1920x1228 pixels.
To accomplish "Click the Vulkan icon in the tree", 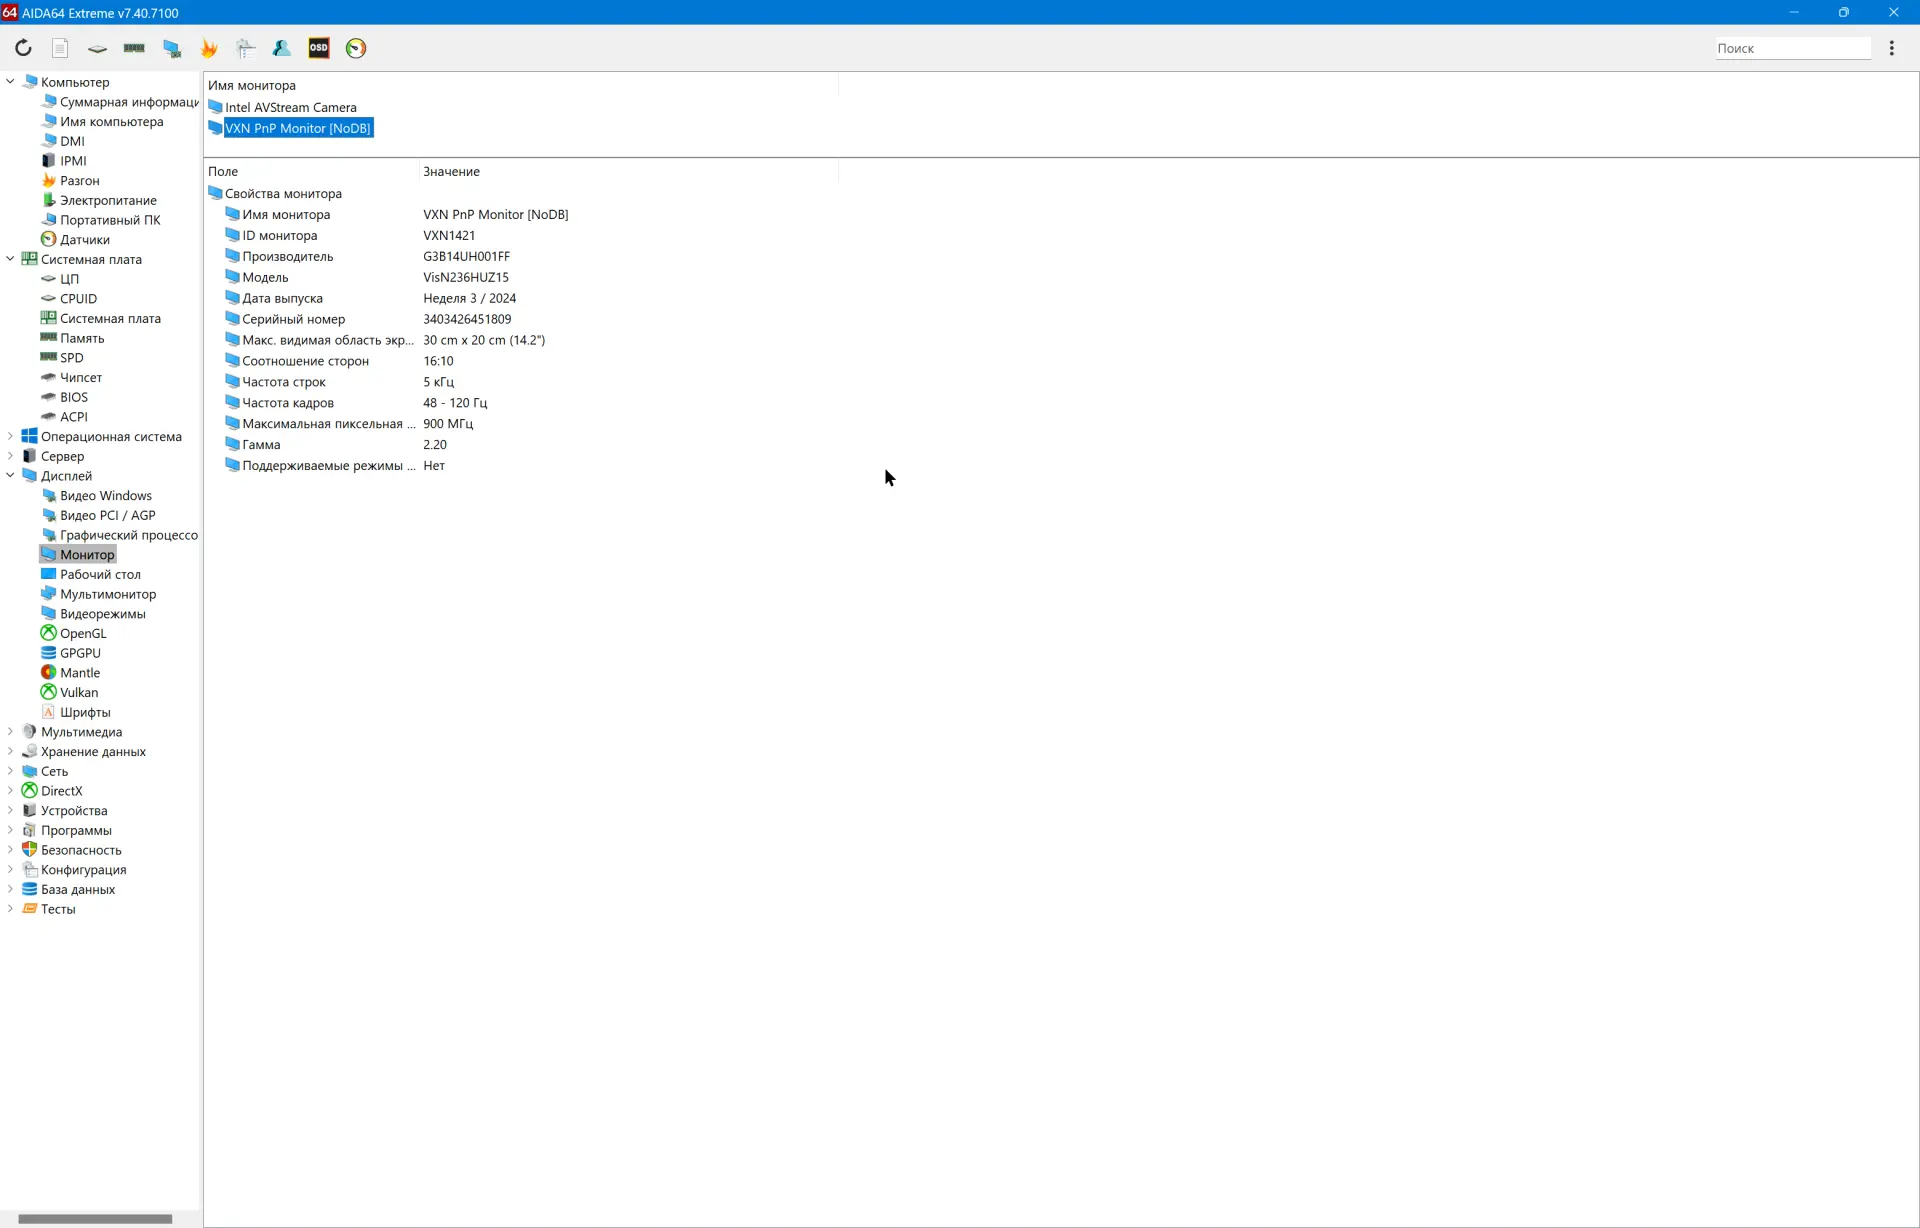I will (48, 692).
